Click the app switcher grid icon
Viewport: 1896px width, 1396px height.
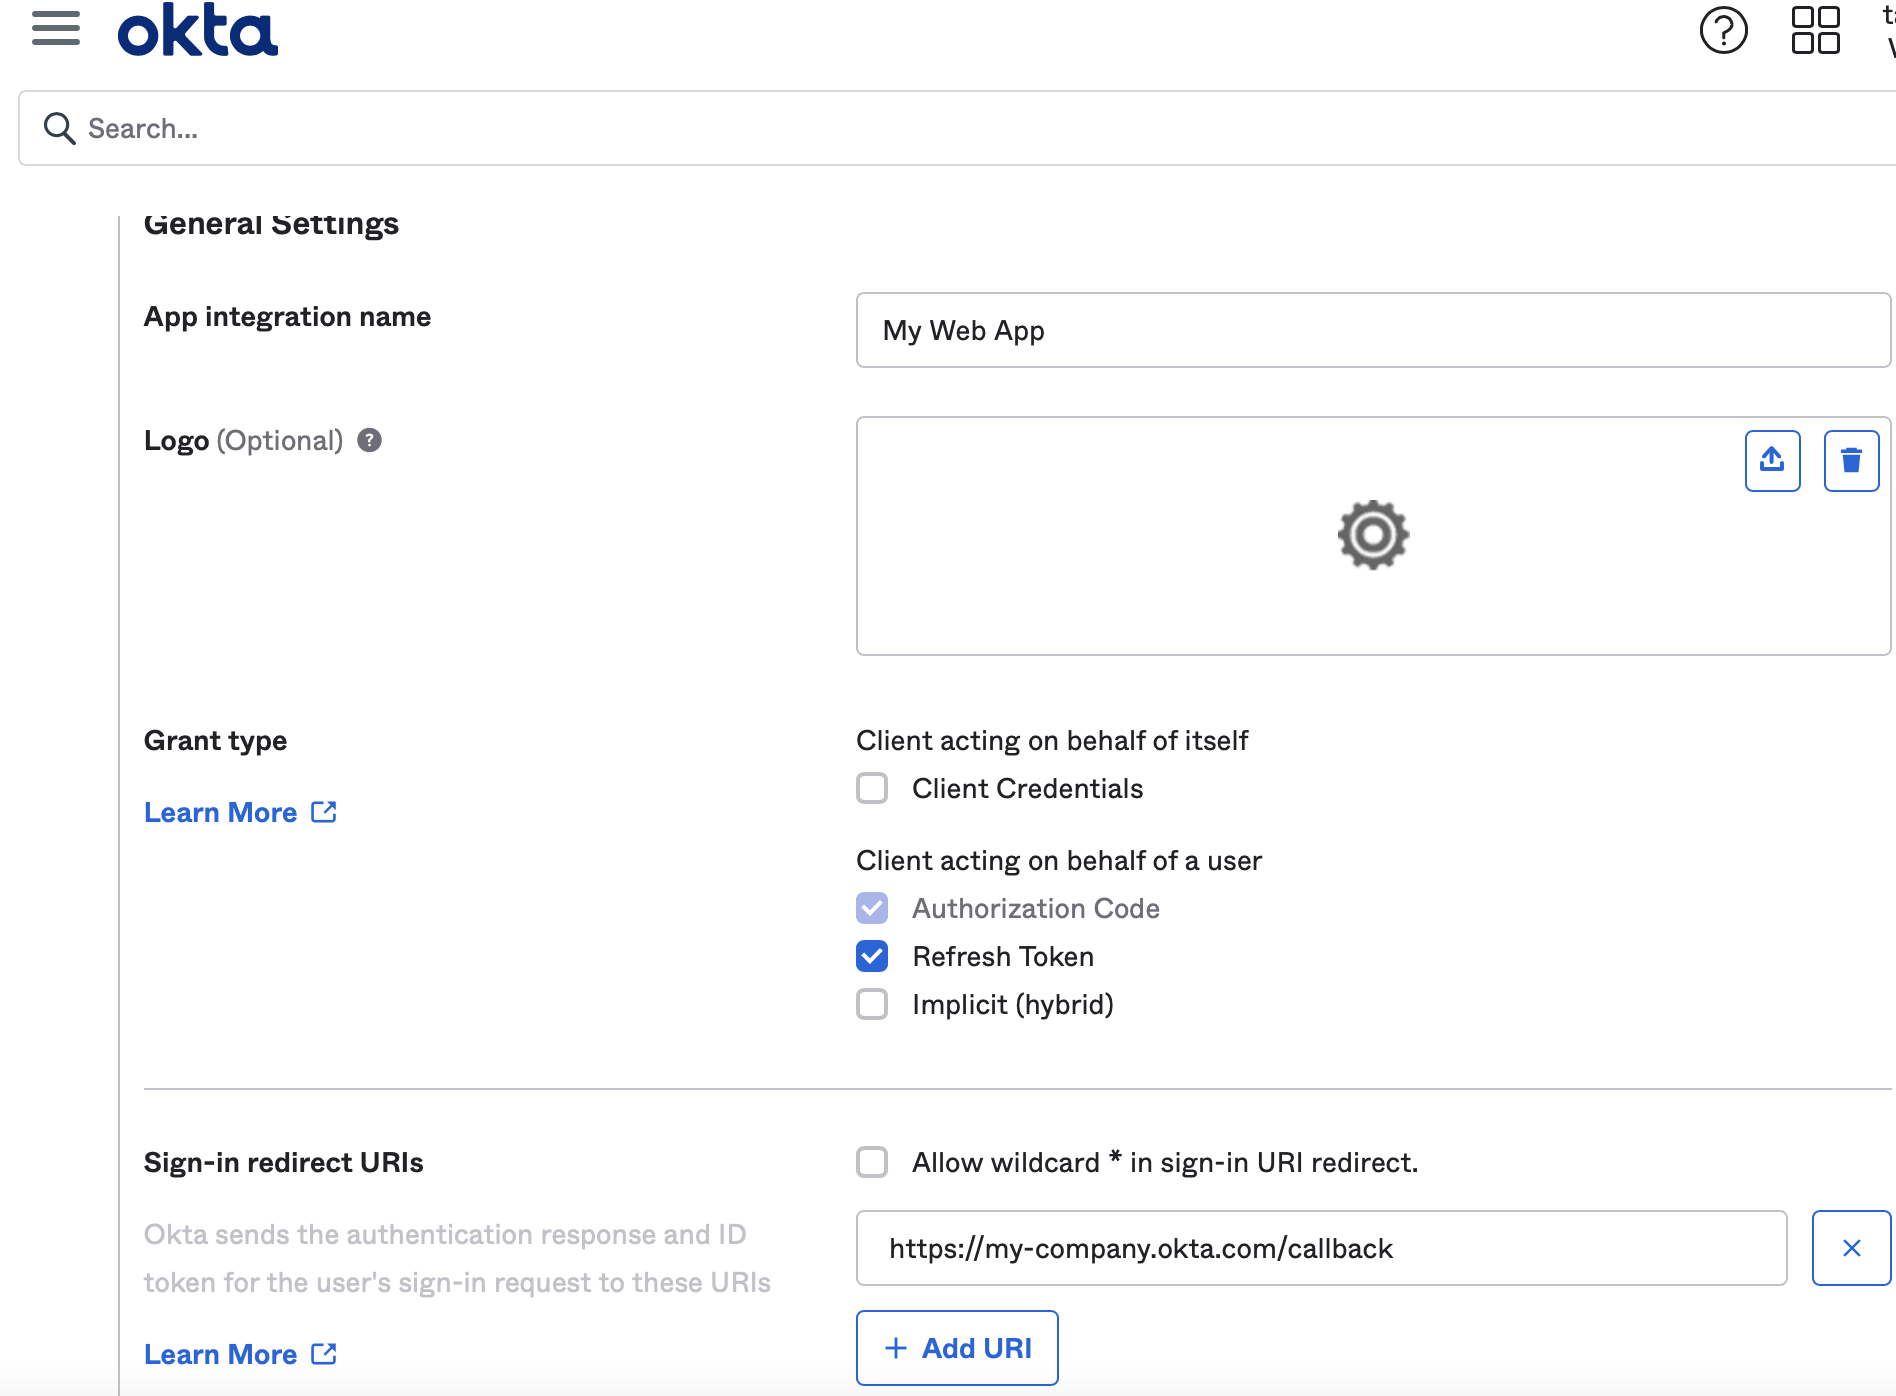(1816, 30)
